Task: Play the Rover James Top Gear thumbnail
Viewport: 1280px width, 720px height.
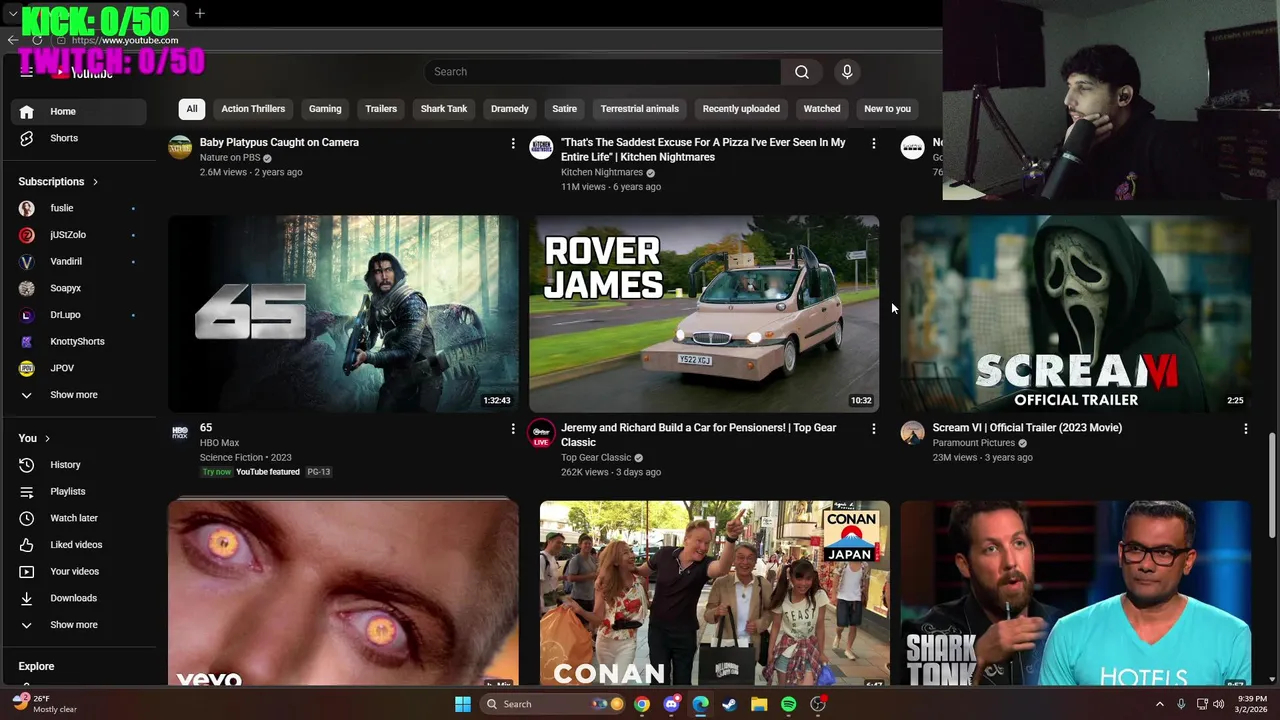Action: pyautogui.click(x=704, y=313)
